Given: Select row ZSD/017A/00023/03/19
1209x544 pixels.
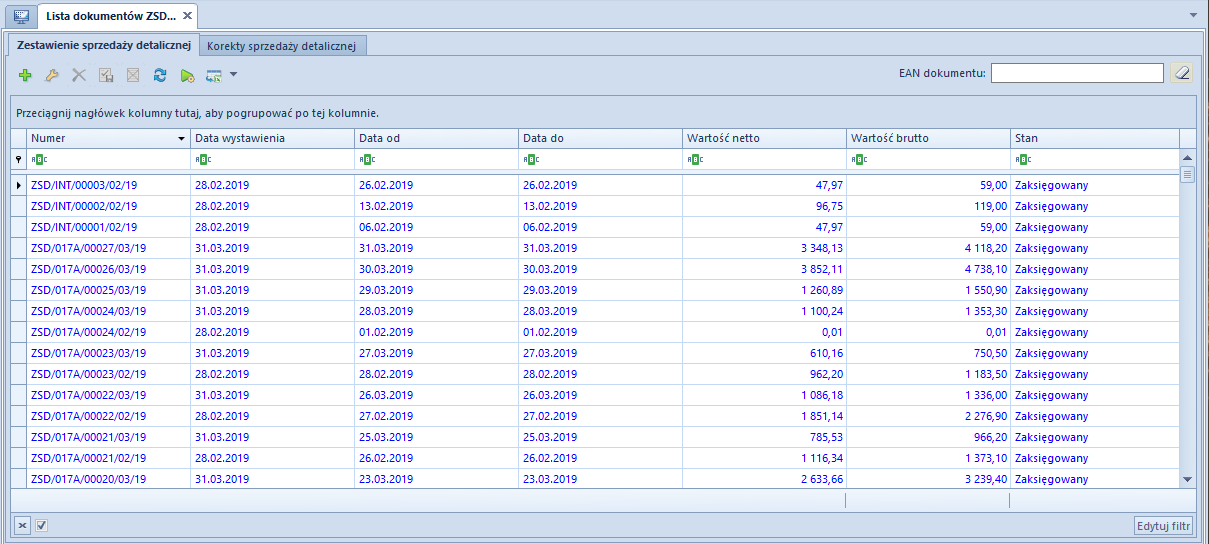Looking at the screenshot, I should 595,353.
